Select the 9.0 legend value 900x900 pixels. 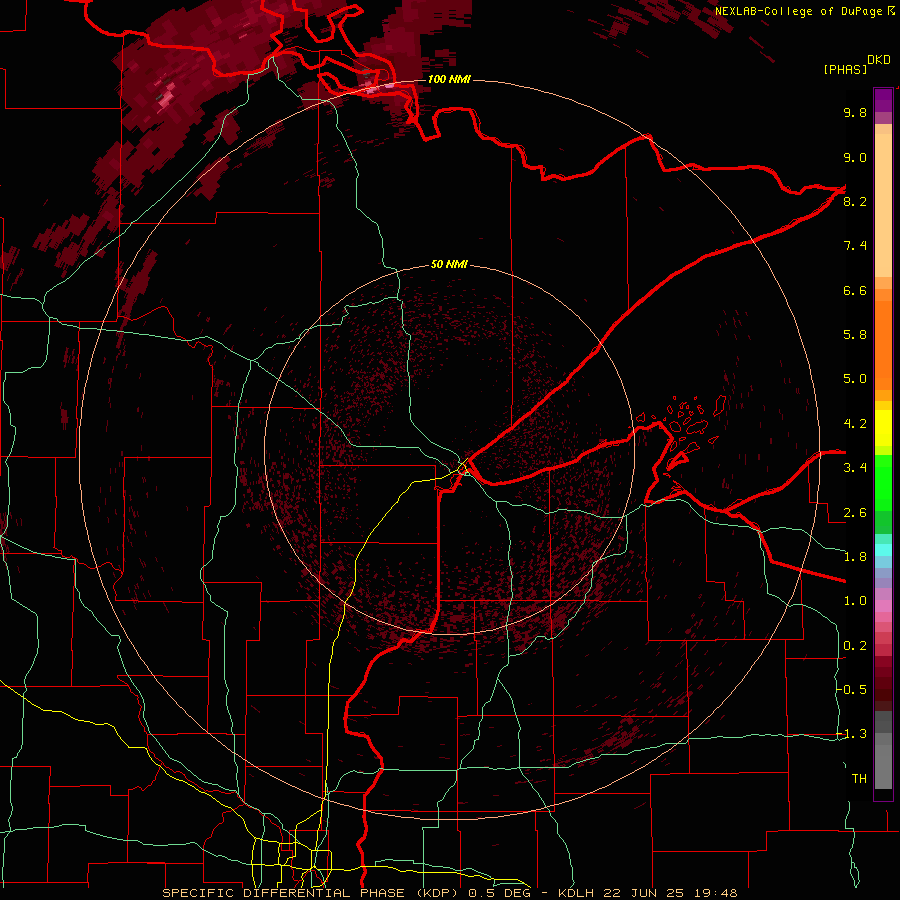pyautogui.click(x=855, y=157)
